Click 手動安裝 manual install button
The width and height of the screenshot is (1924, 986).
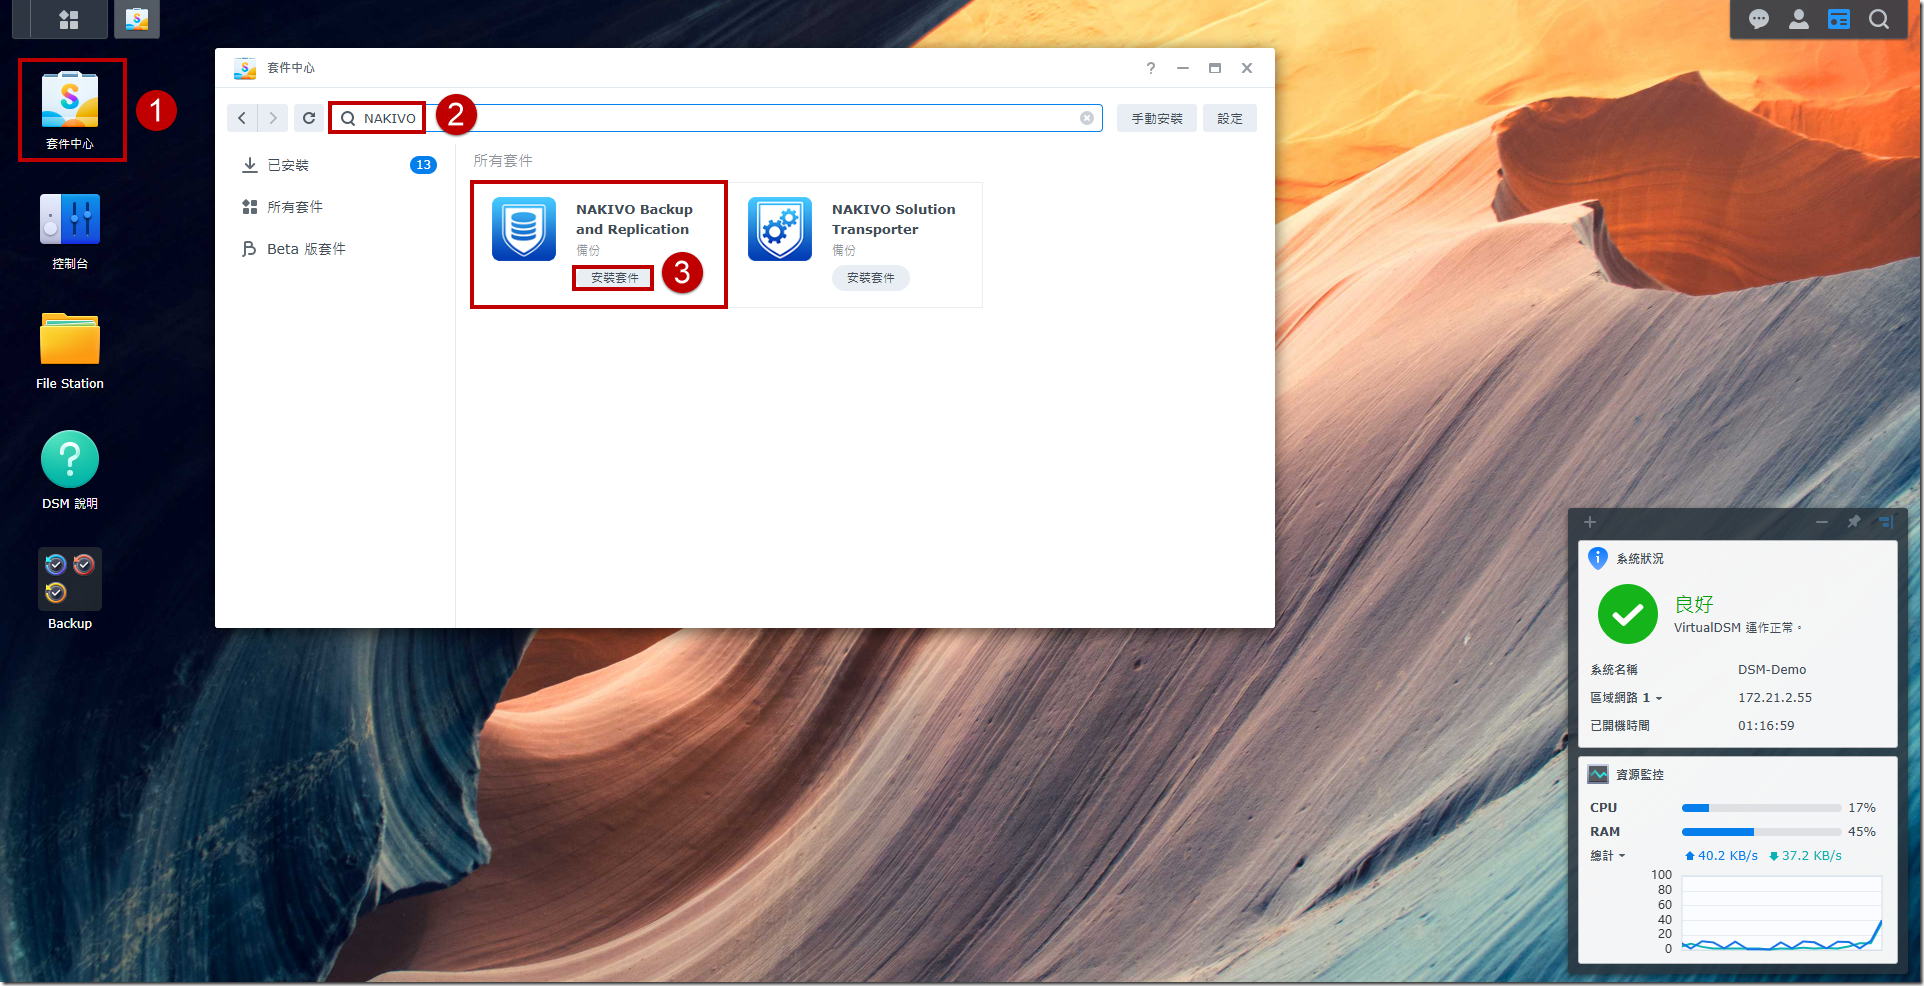point(1157,118)
